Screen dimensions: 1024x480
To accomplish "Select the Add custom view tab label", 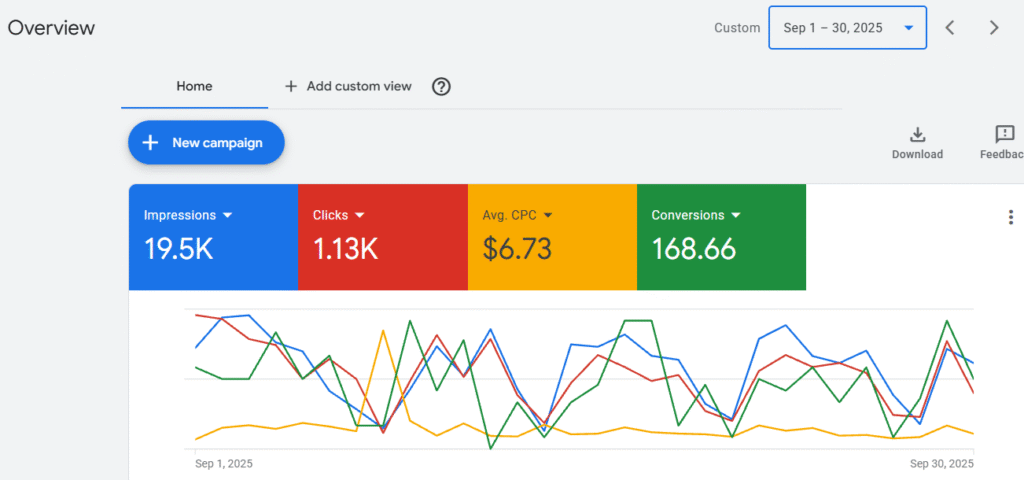I will pos(359,86).
